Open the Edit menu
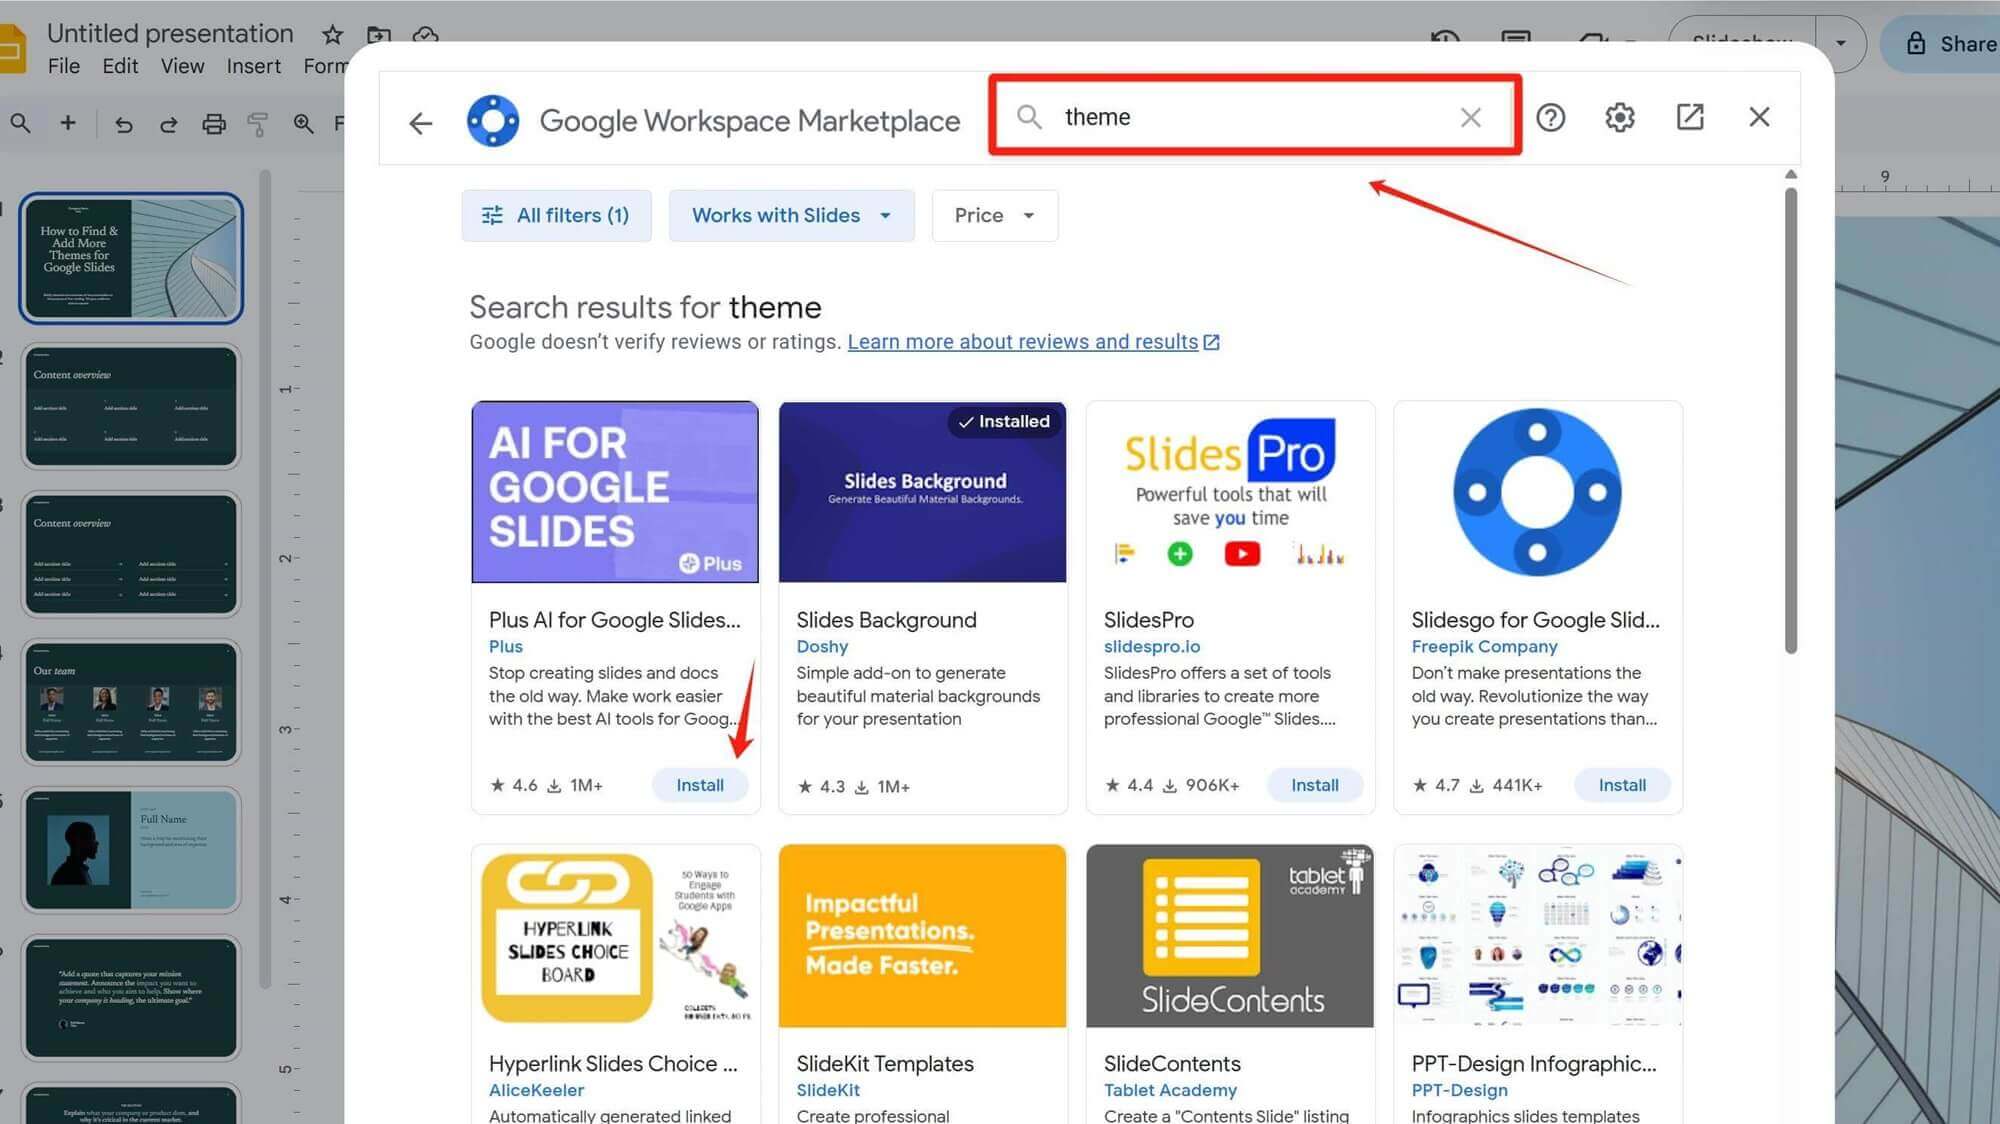Image resolution: width=2000 pixels, height=1124 pixels. click(x=120, y=66)
